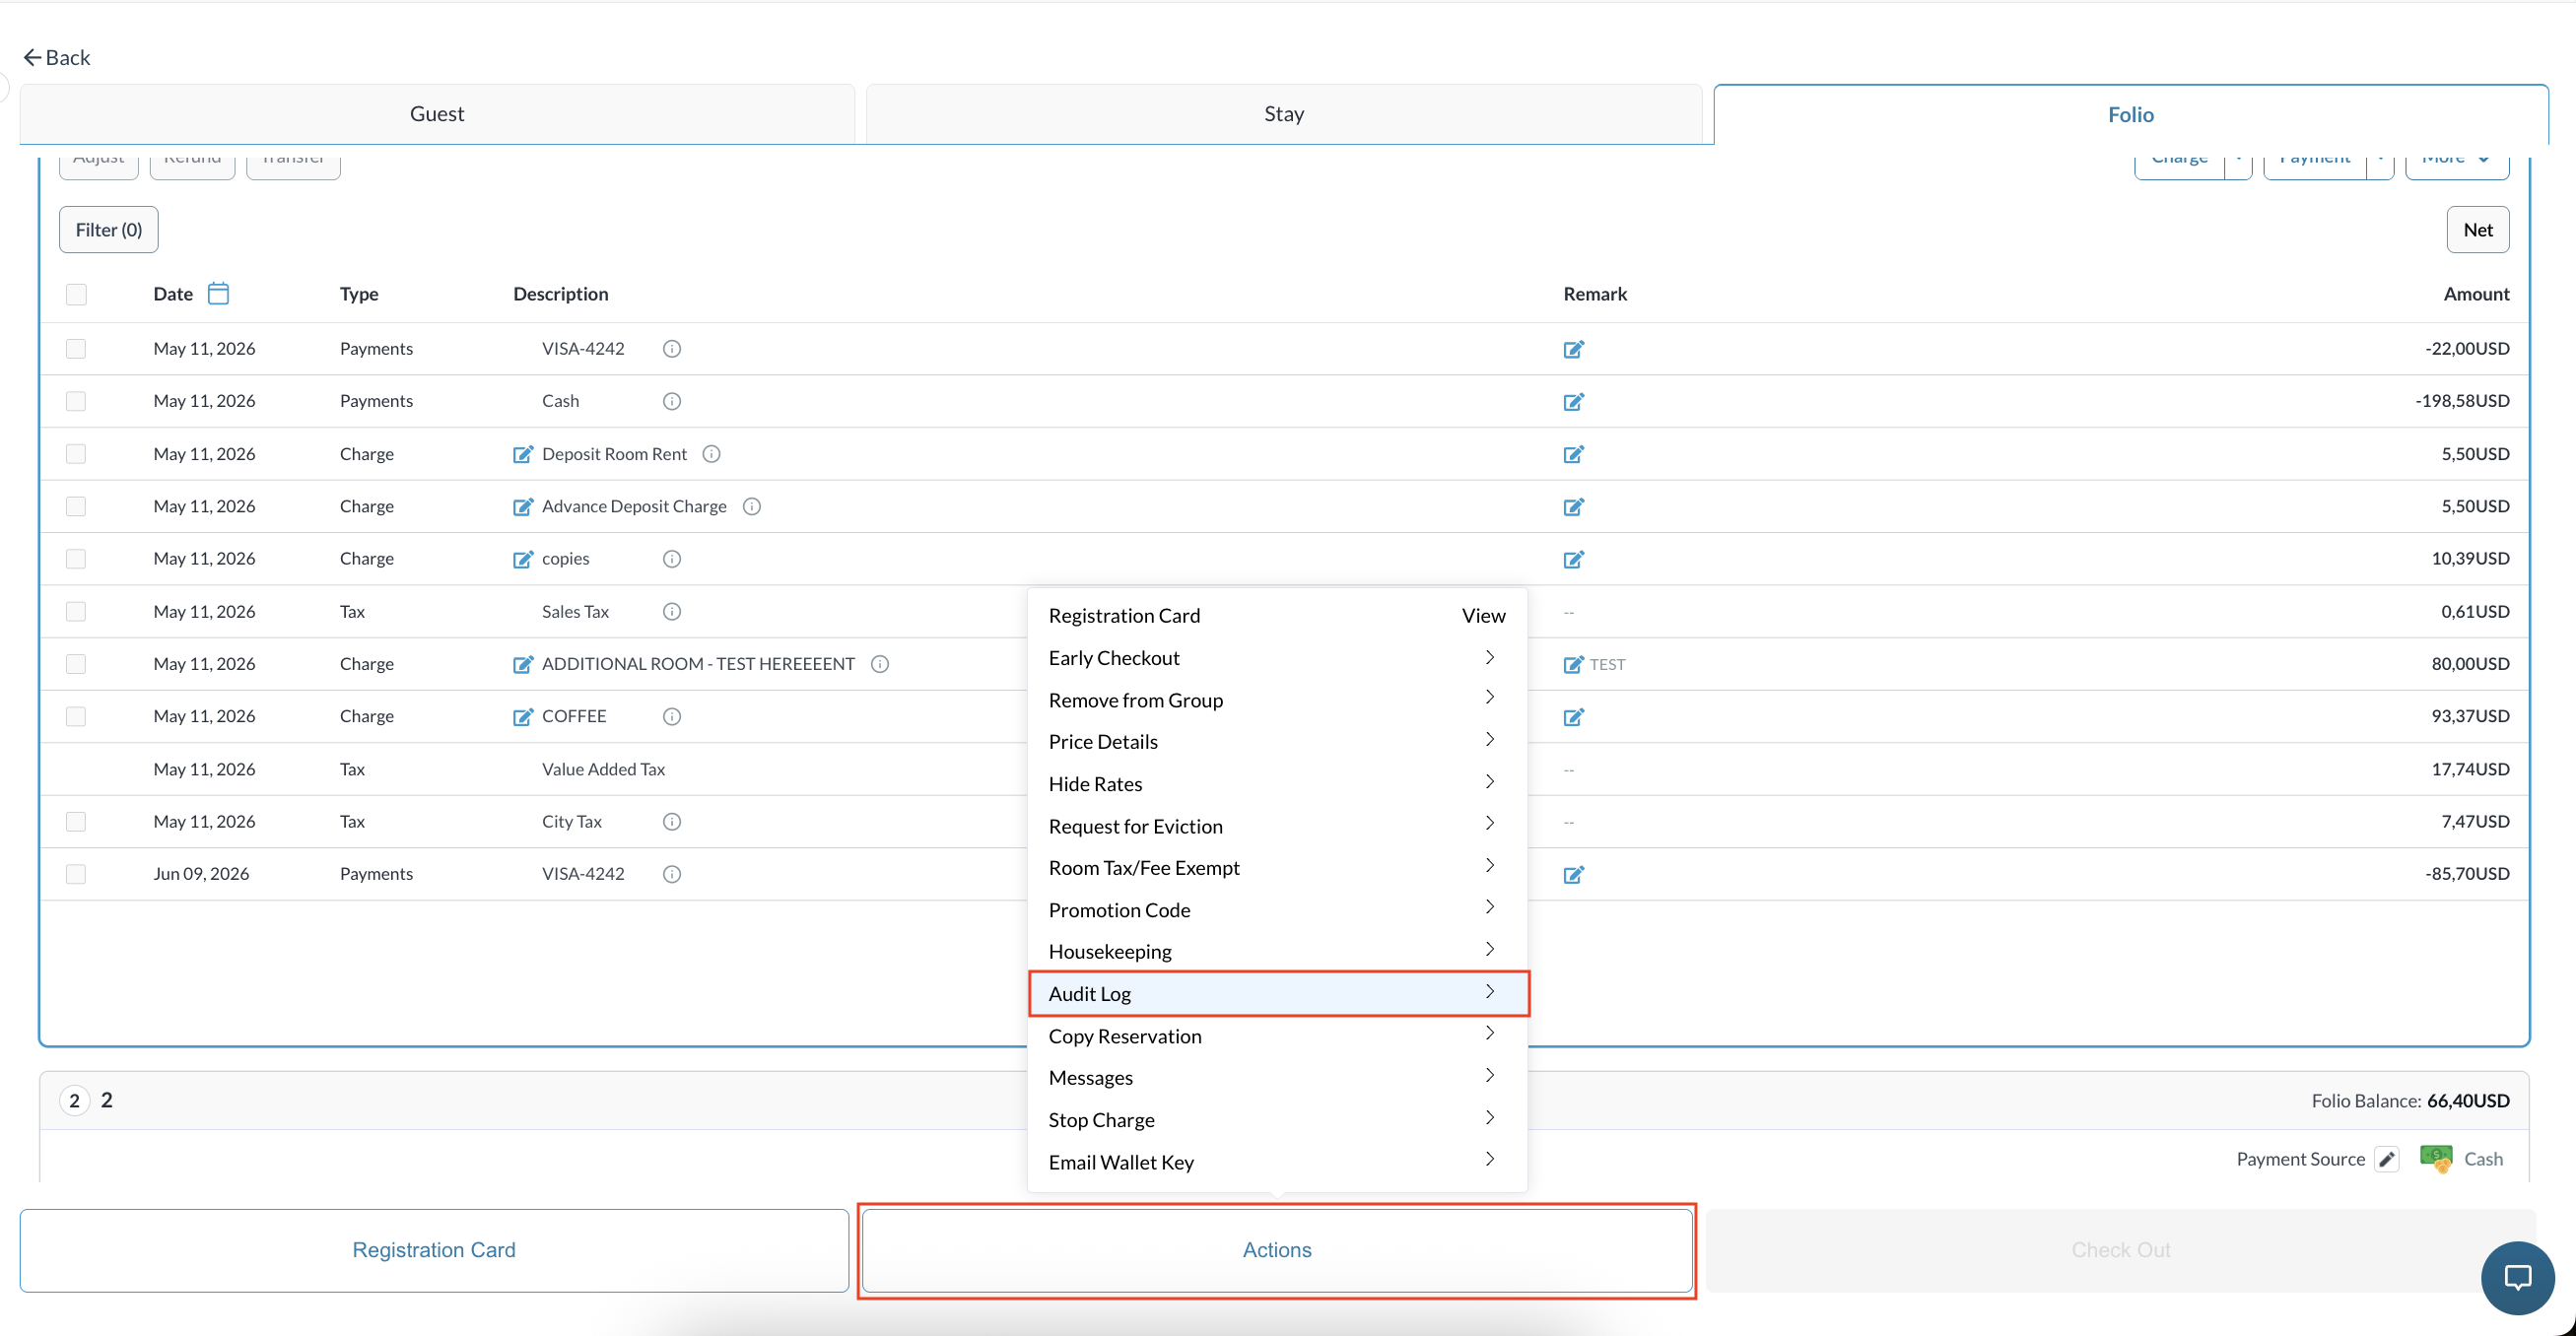
Task: Edit remark for Deposit Room Rent
Action: coord(1574,454)
